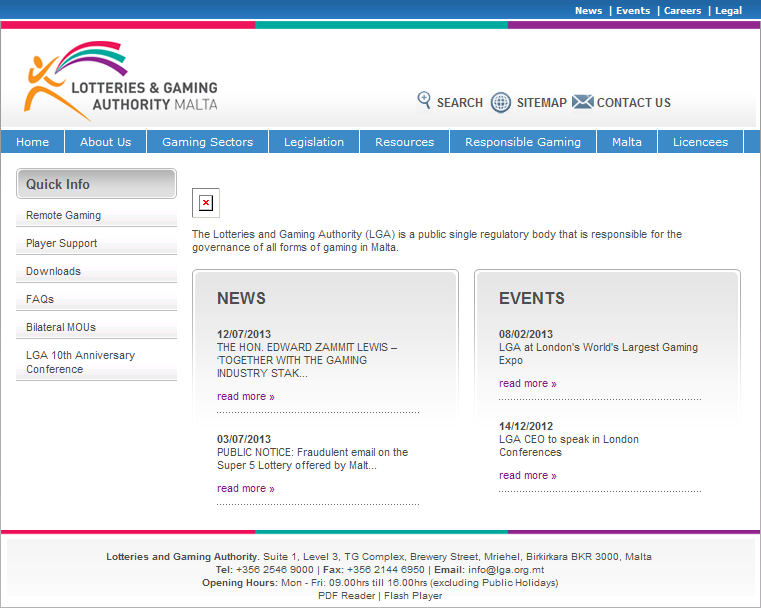The image size is (761, 608).
Task: Click the NEWS section heading
Action: pyautogui.click(x=241, y=298)
